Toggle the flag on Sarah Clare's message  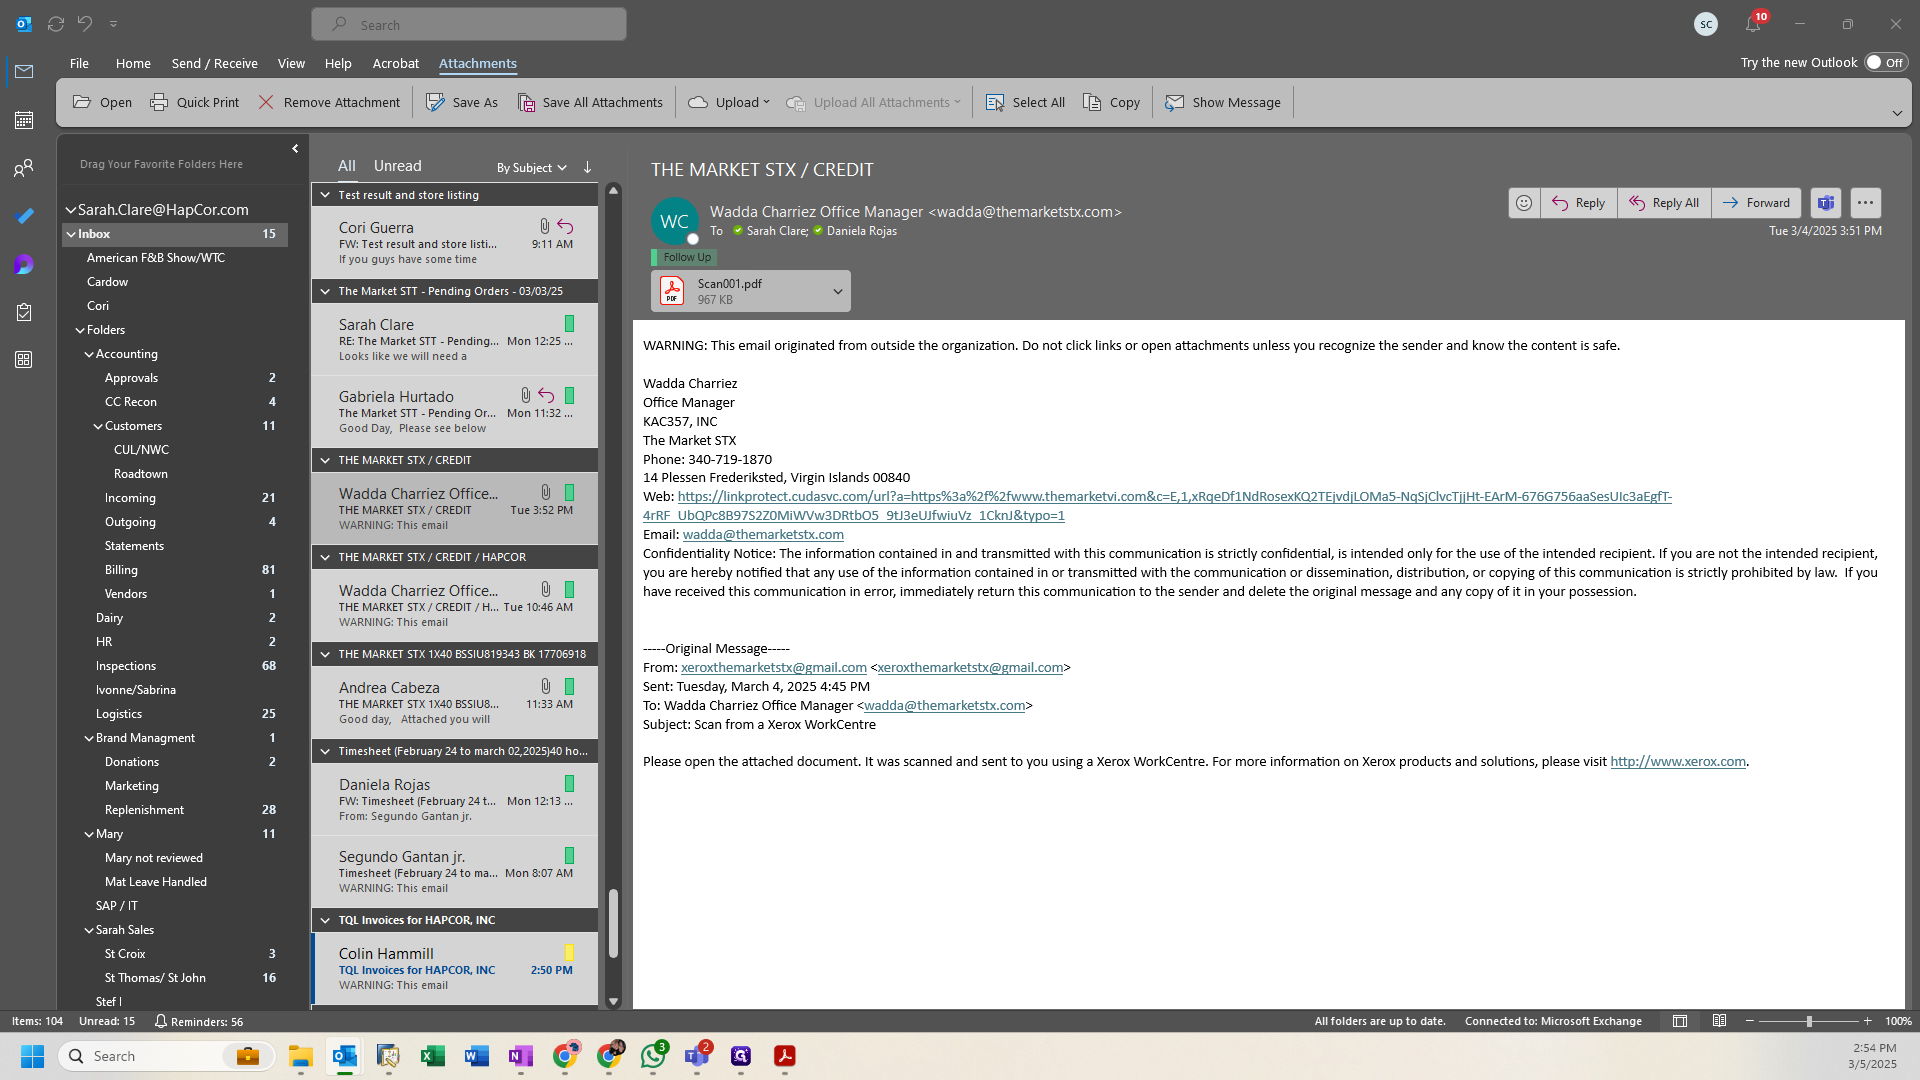(569, 324)
